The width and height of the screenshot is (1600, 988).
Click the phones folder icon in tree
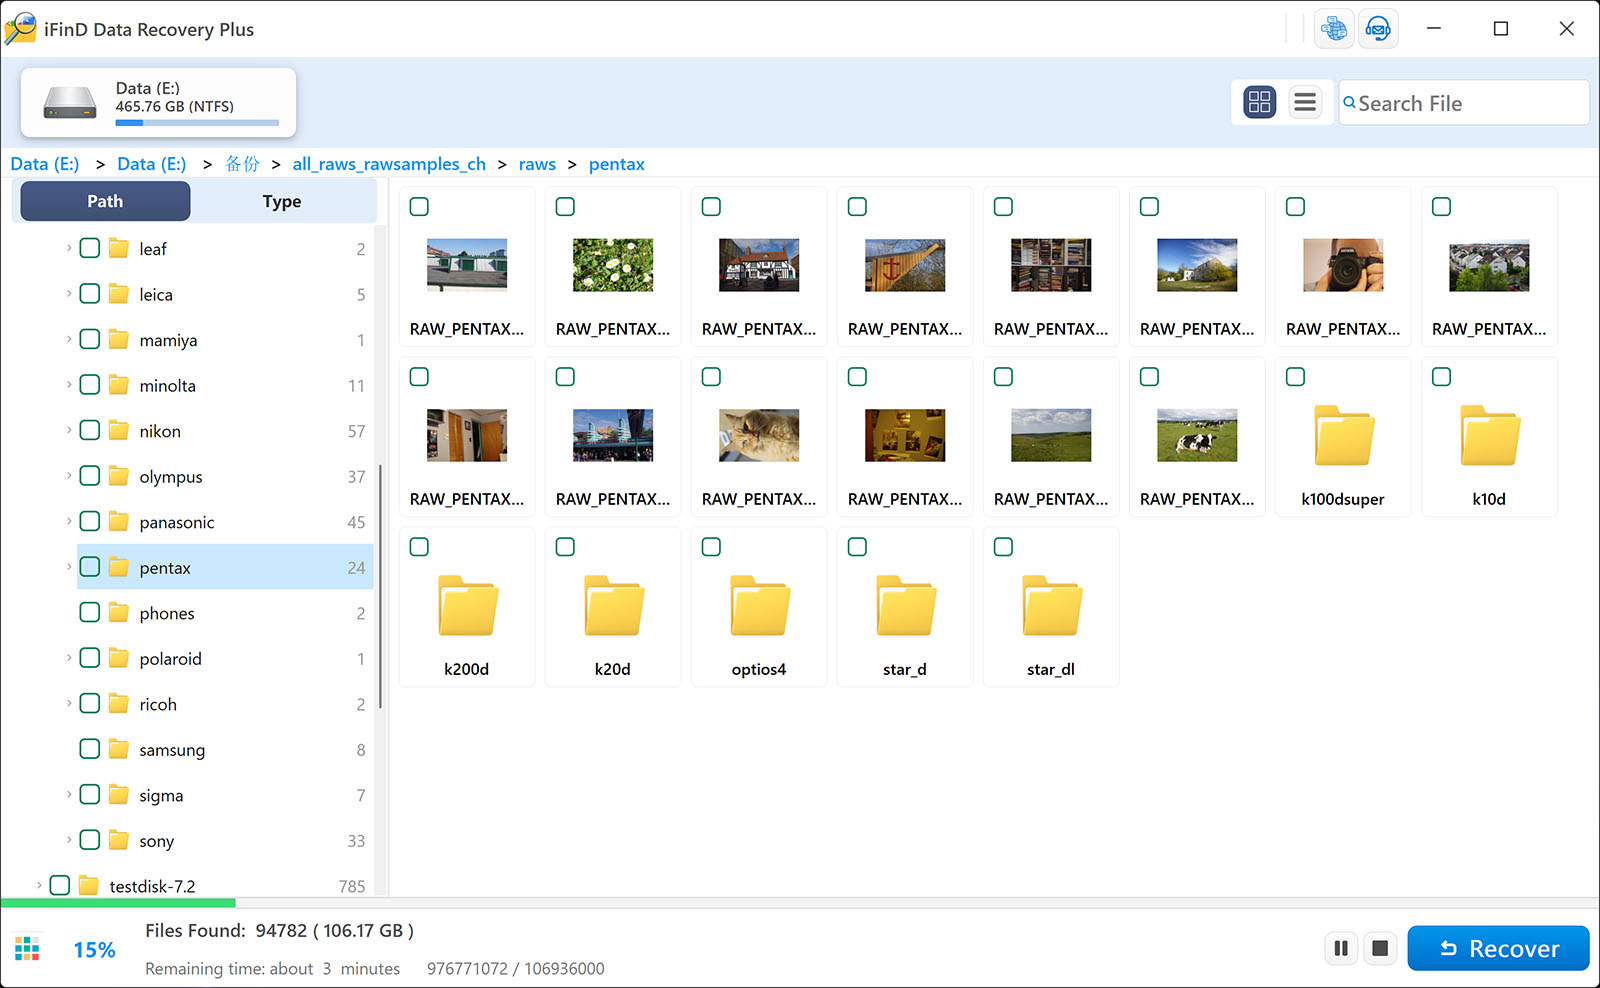[x=119, y=613]
